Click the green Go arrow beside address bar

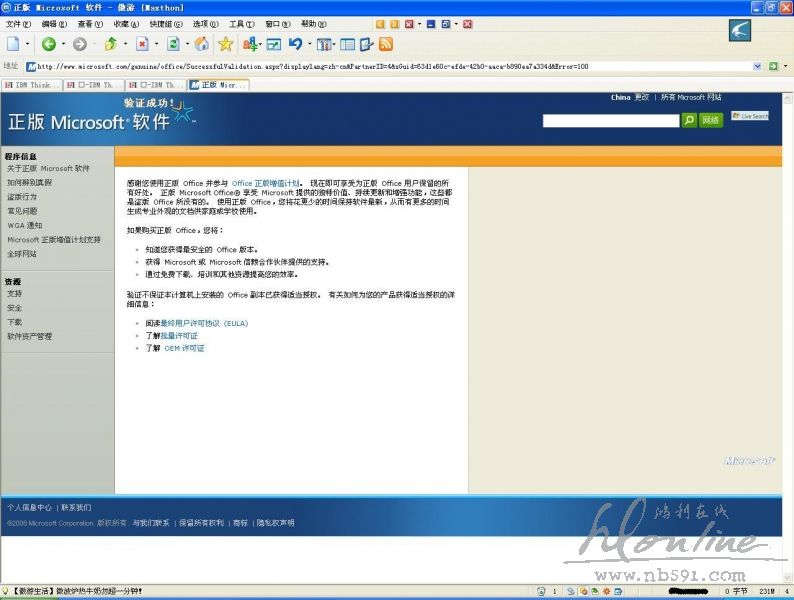[x=773, y=67]
